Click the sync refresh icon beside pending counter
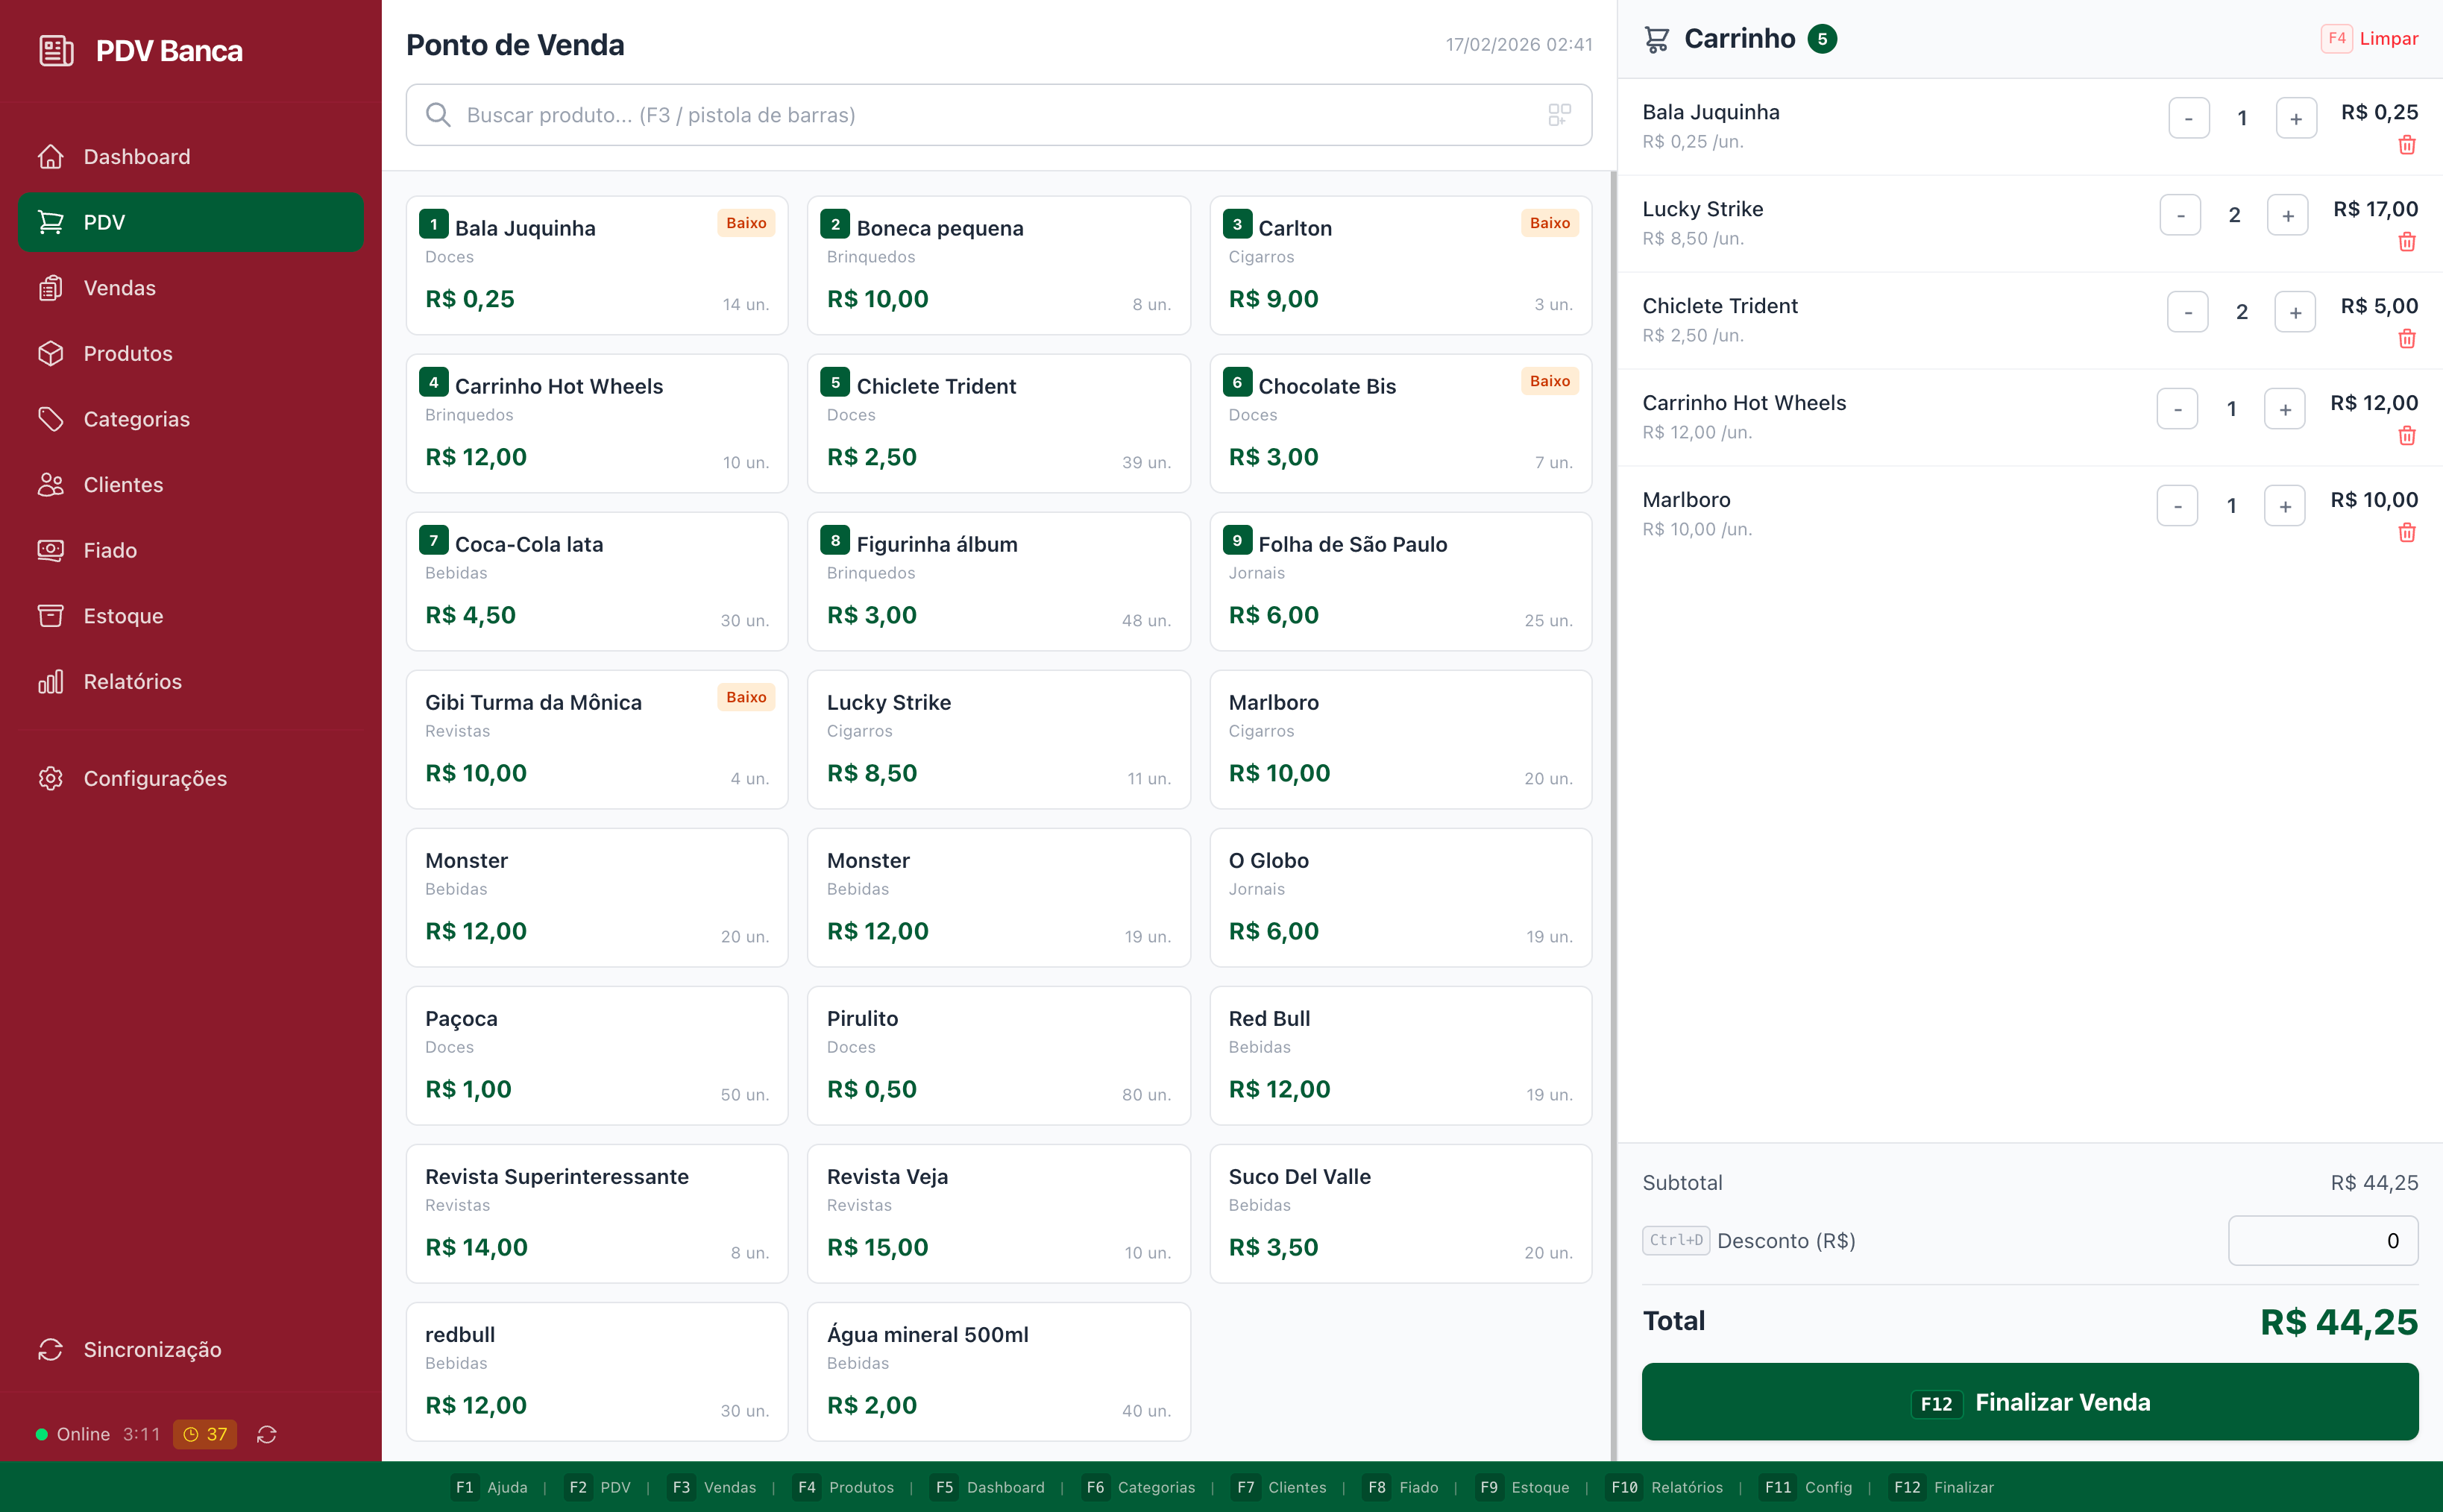Viewport: 2443px width, 1512px height. coord(266,1434)
